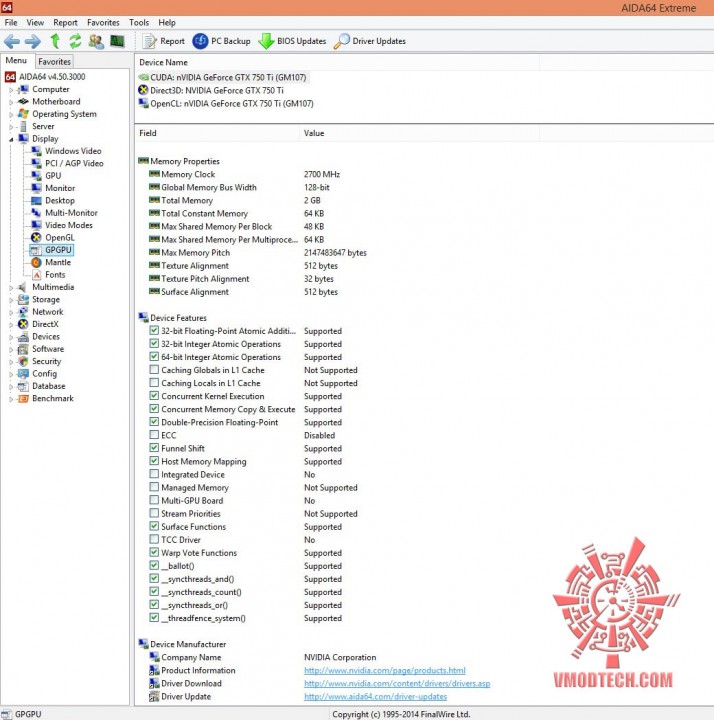Toggle 32-bit Floating-Point Atomic Addition checkbox
Viewport: 714px width, 720px height.
tap(154, 330)
